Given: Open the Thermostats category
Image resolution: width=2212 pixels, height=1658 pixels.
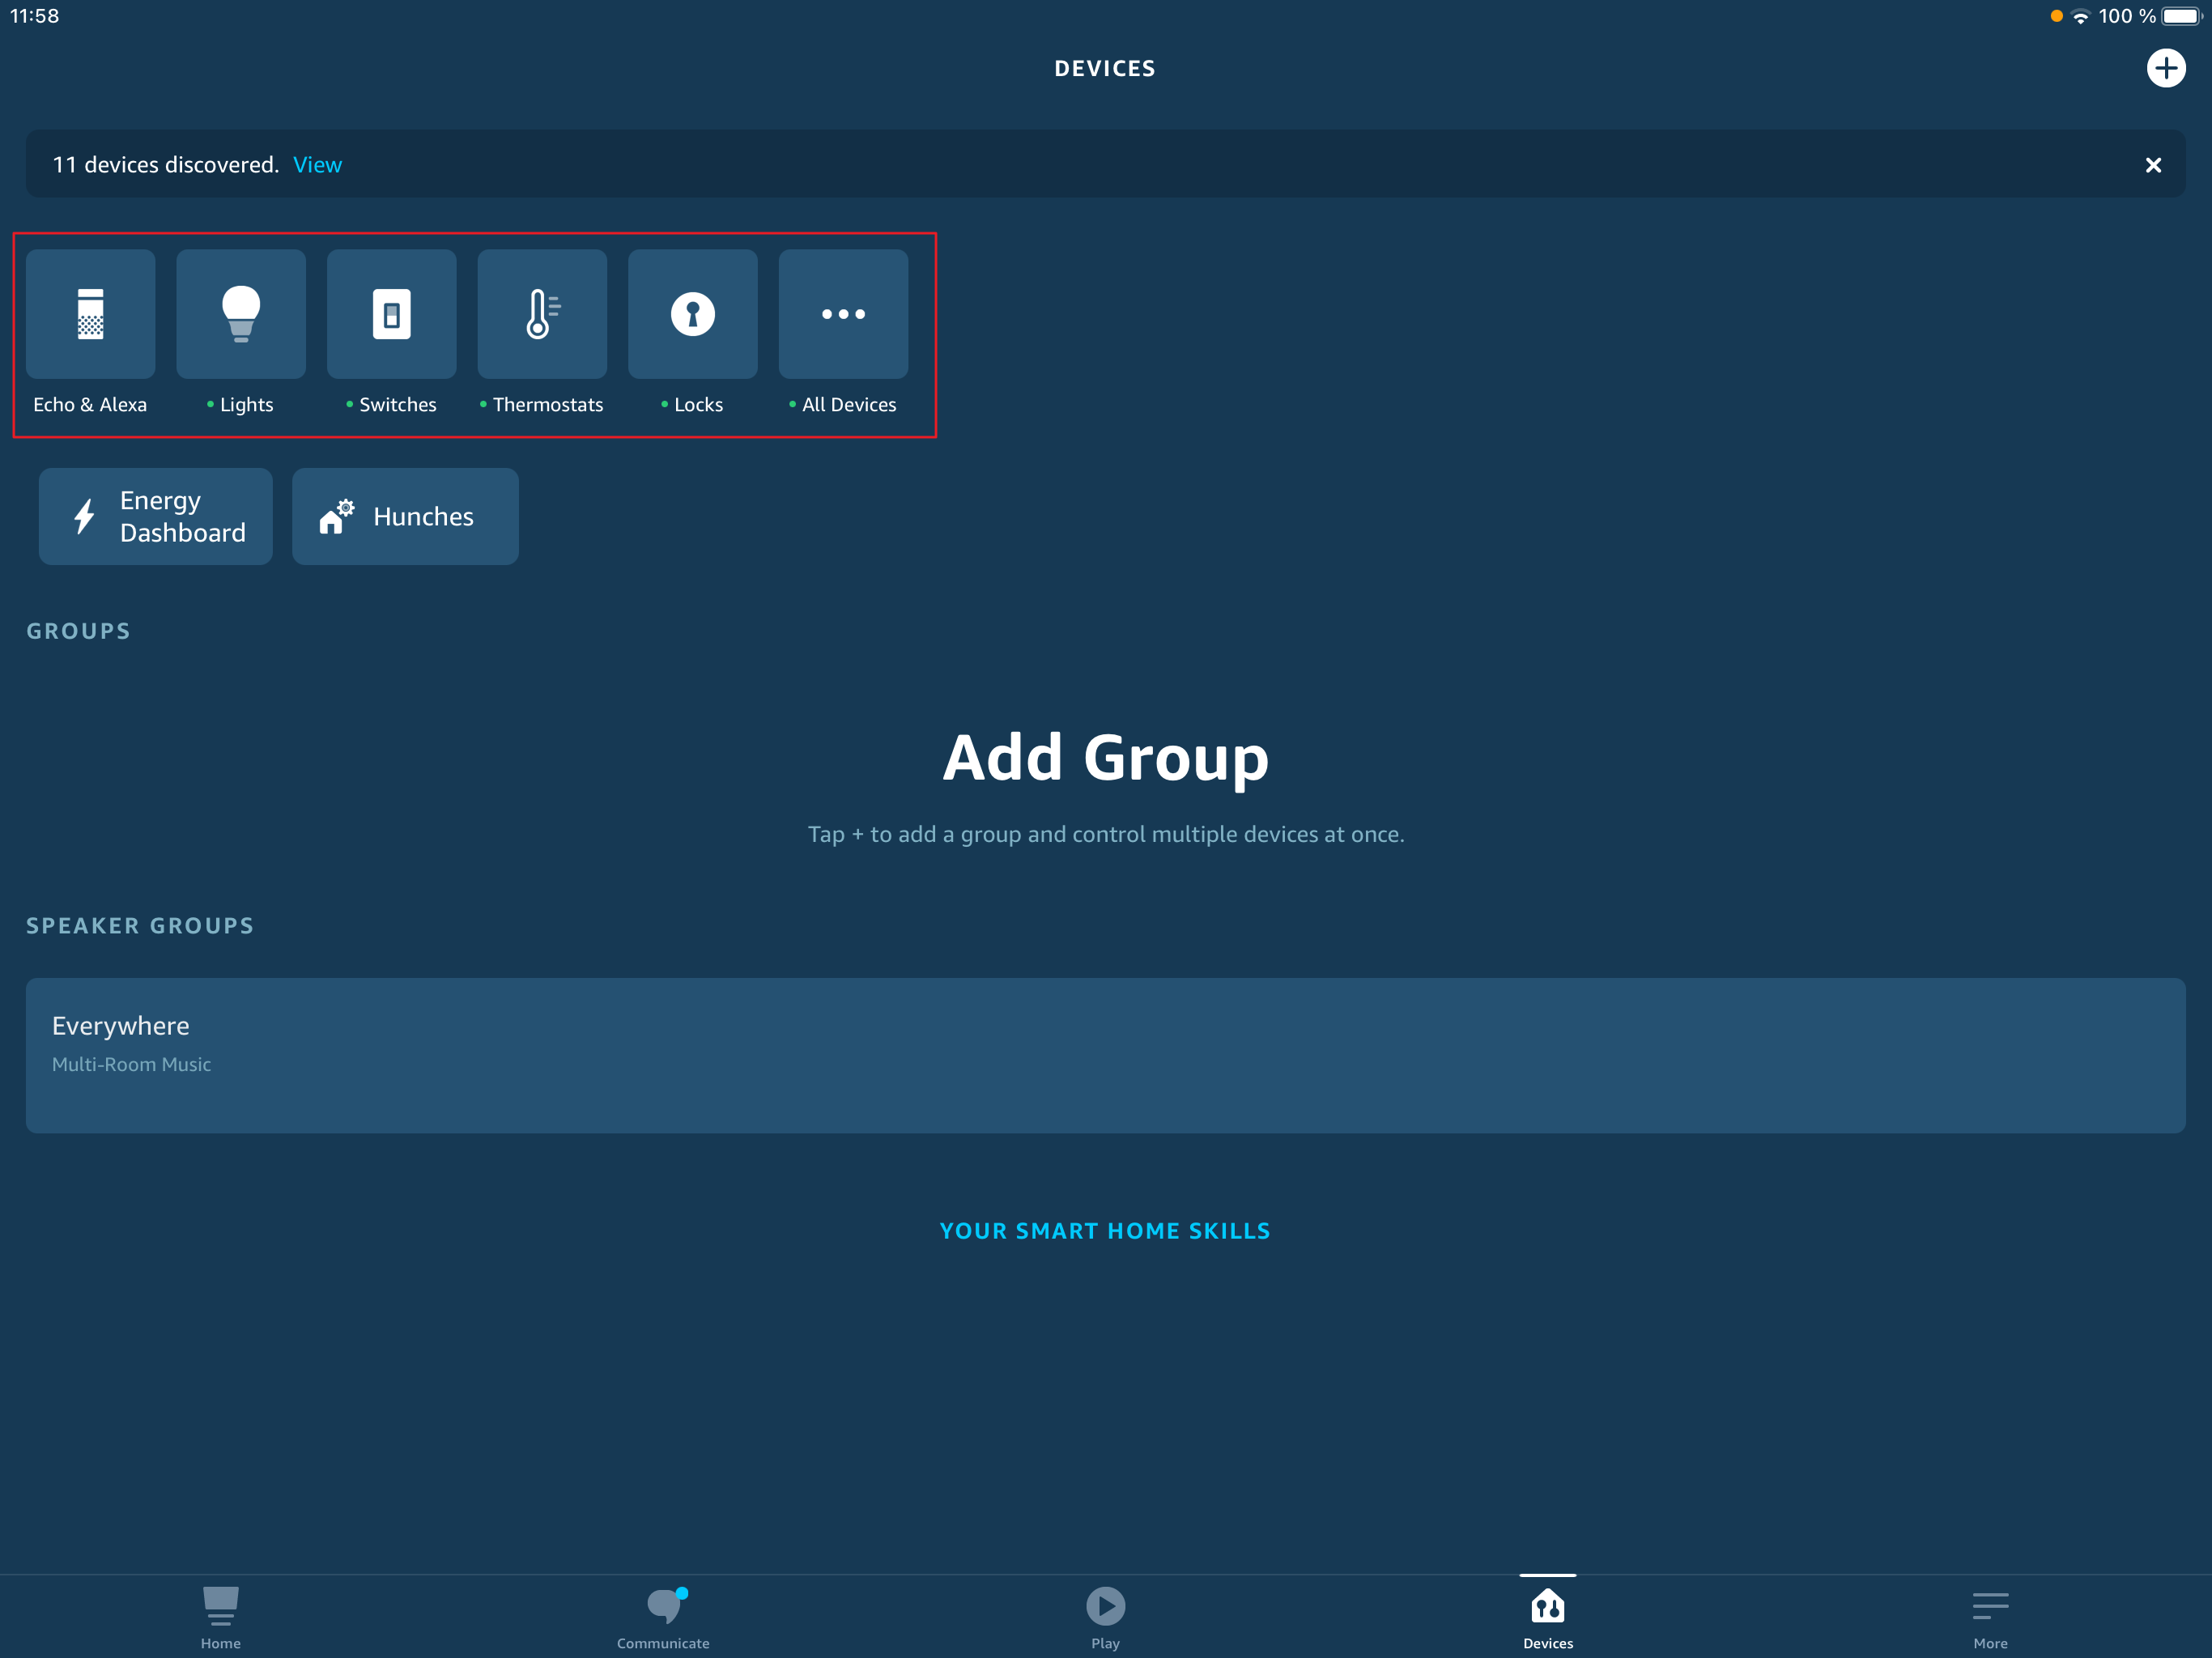Looking at the screenshot, I should [x=542, y=314].
